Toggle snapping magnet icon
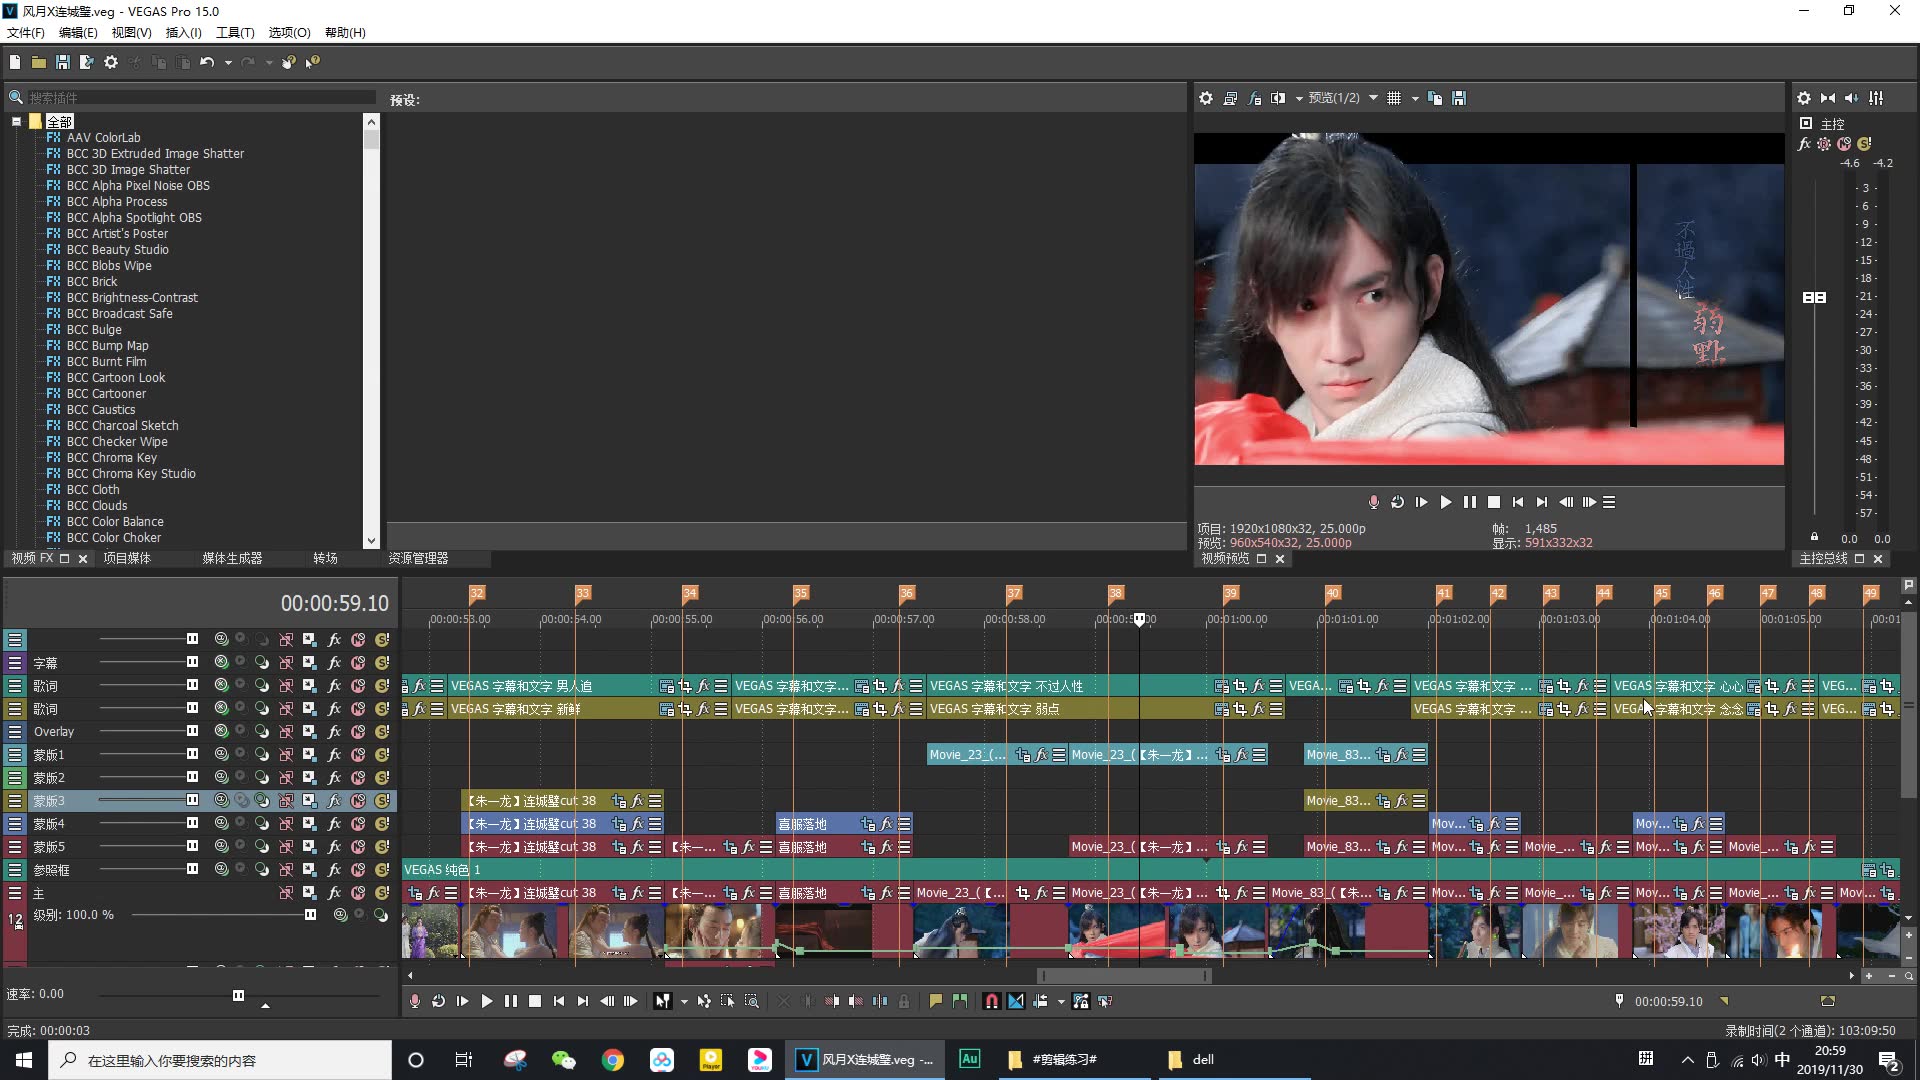 pos(991,1001)
